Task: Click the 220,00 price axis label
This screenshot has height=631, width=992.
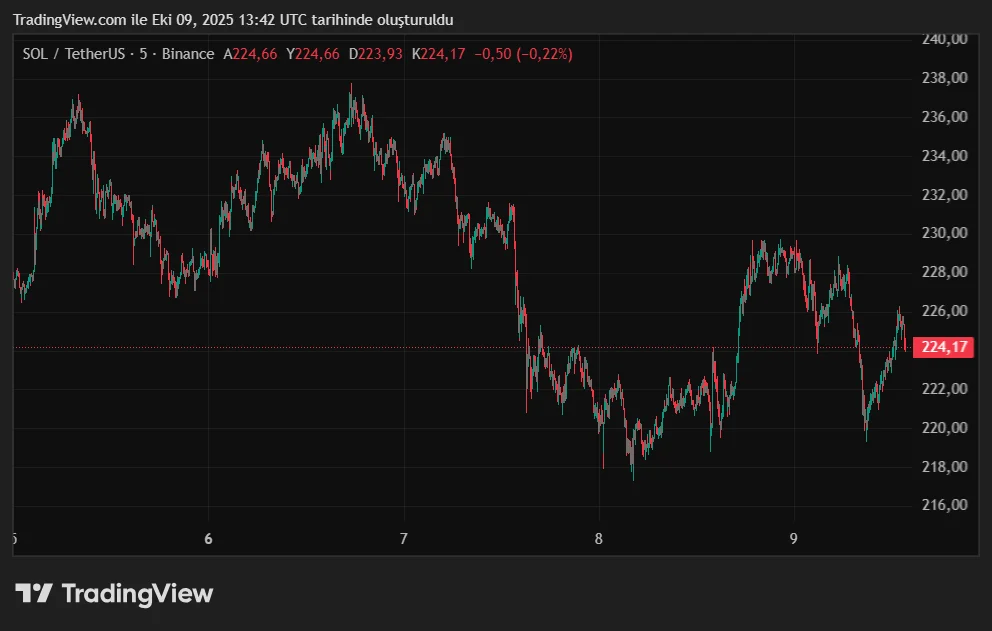Action: pos(945,428)
